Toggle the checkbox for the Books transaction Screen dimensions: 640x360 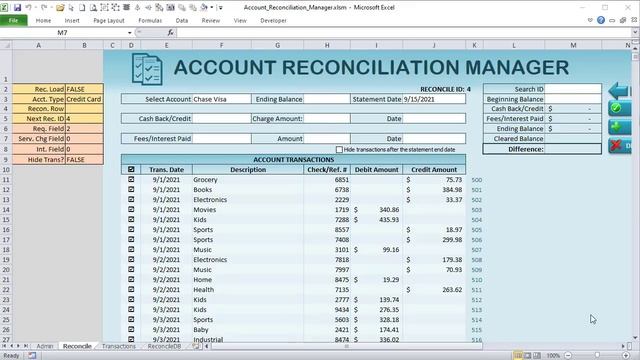point(131,189)
